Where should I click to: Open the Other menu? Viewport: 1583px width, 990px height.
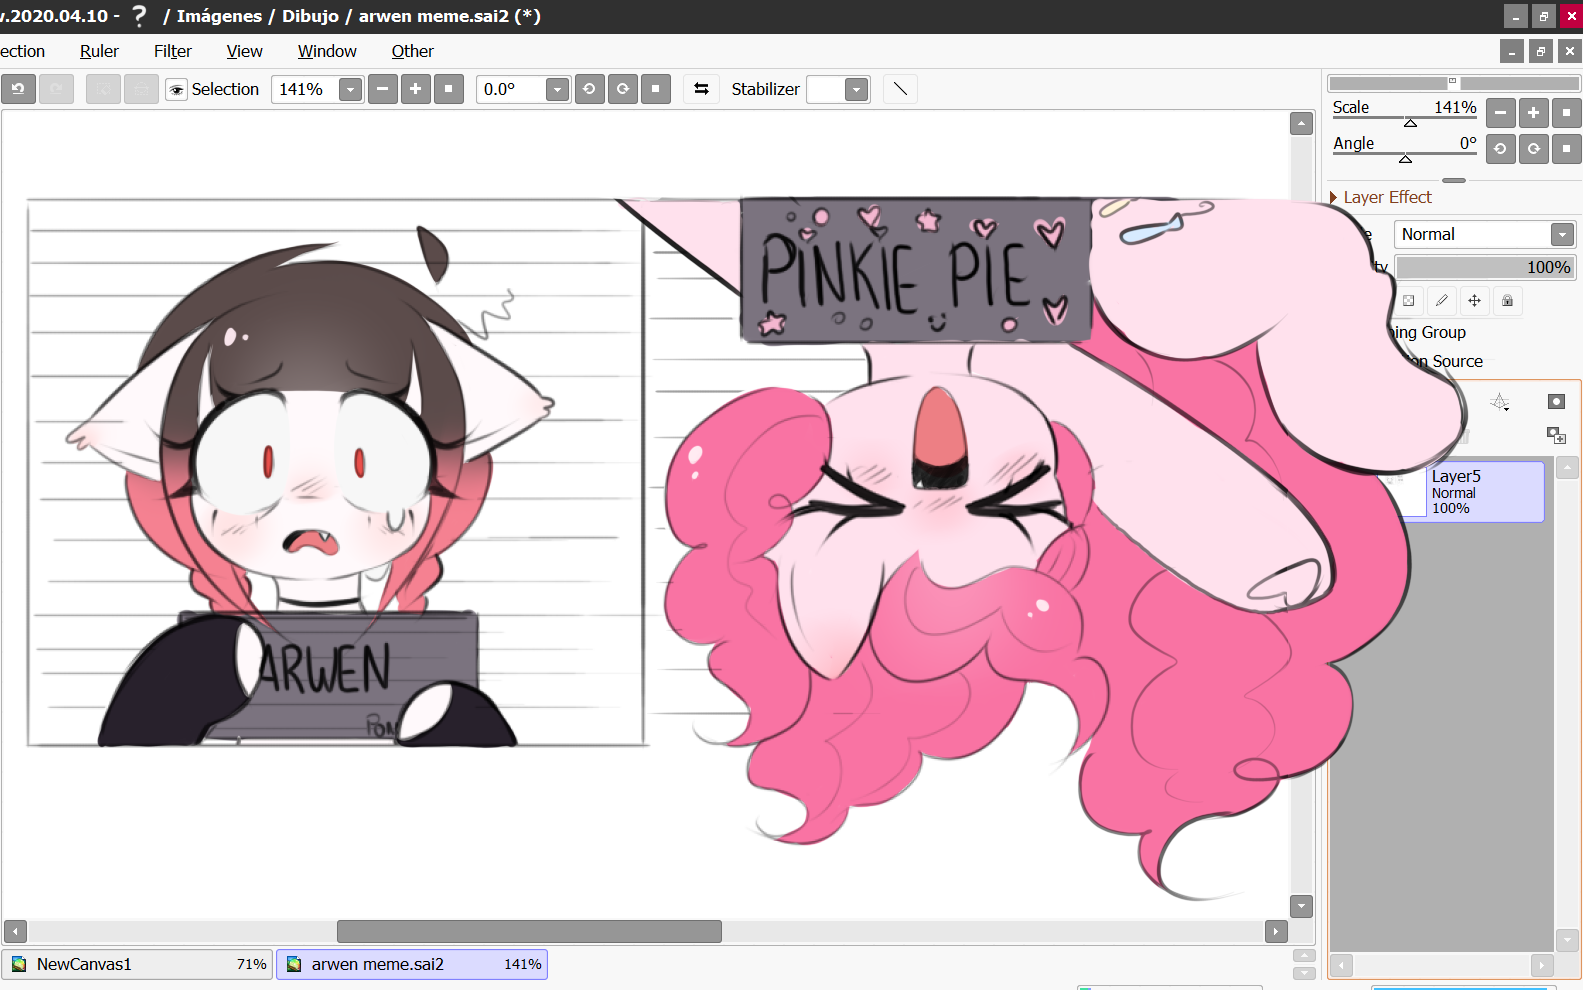(412, 51)
